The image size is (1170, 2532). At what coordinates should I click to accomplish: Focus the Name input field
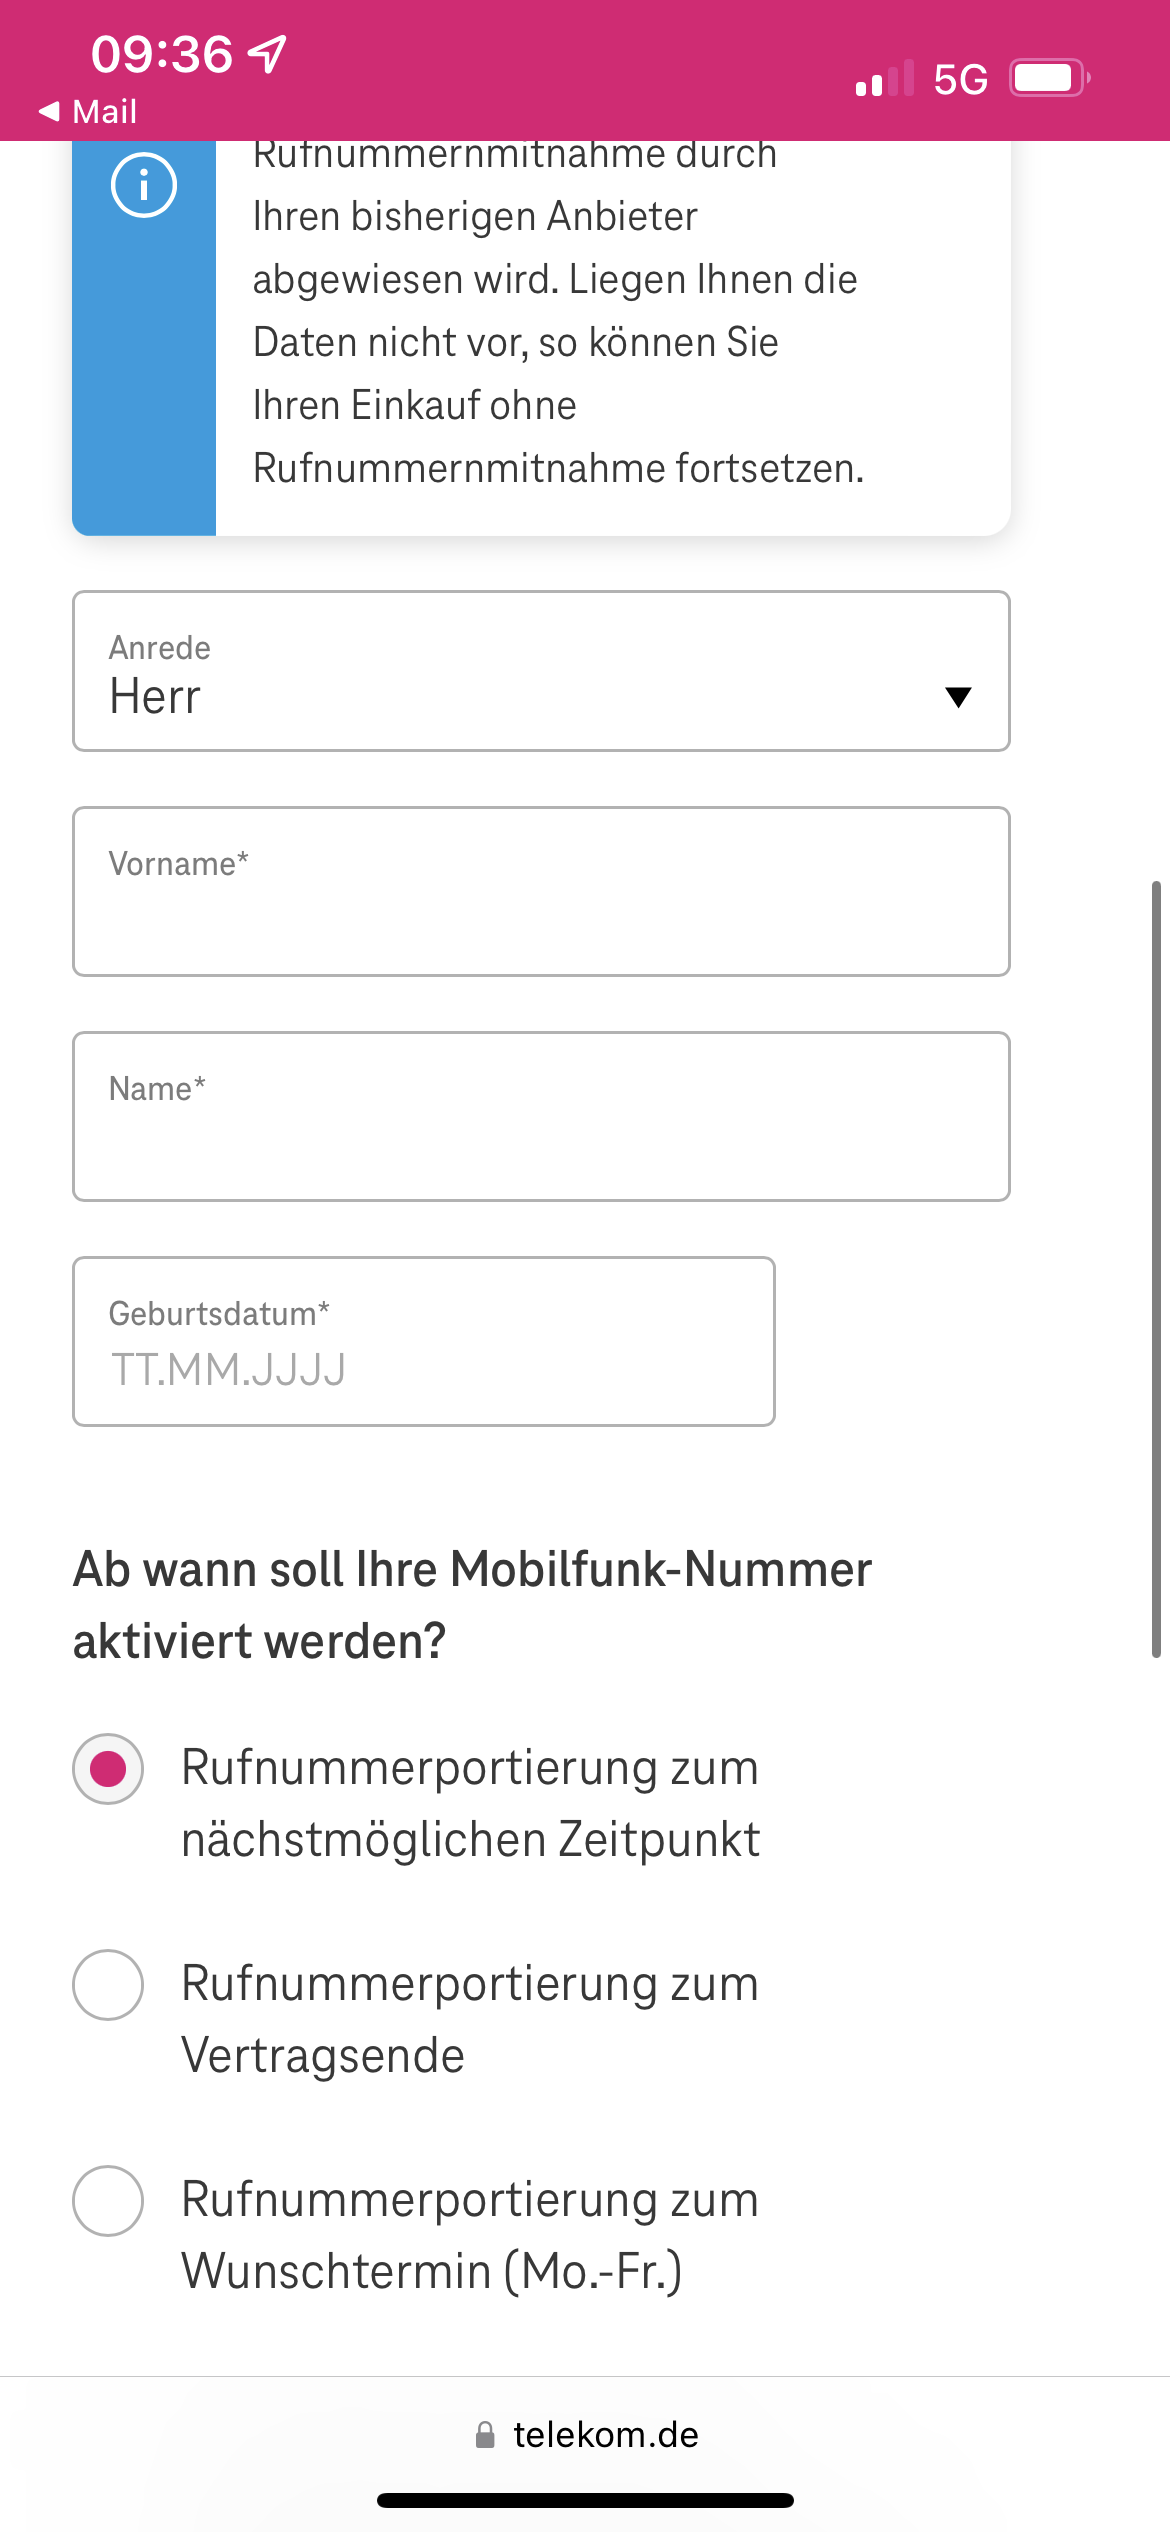[x=541, y=1116]
